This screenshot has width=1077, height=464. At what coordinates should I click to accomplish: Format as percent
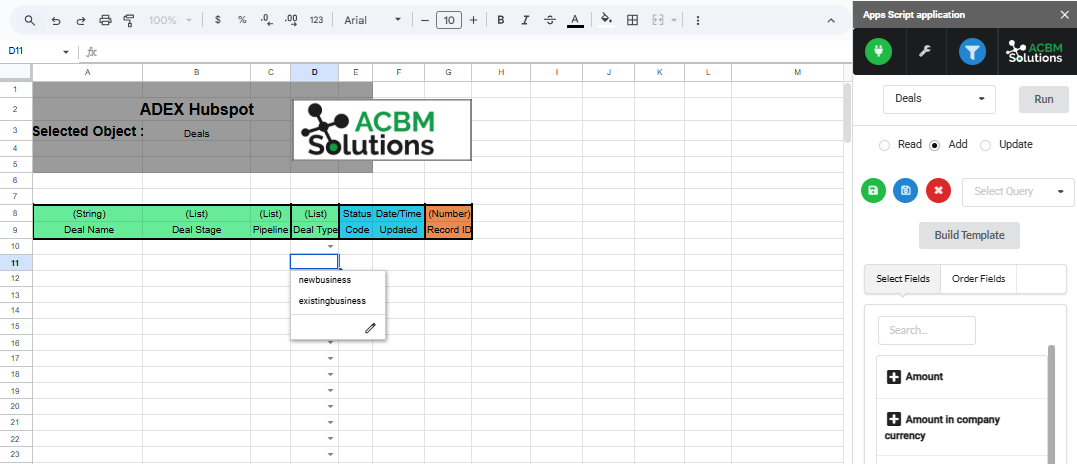click(x=242, y=21)
